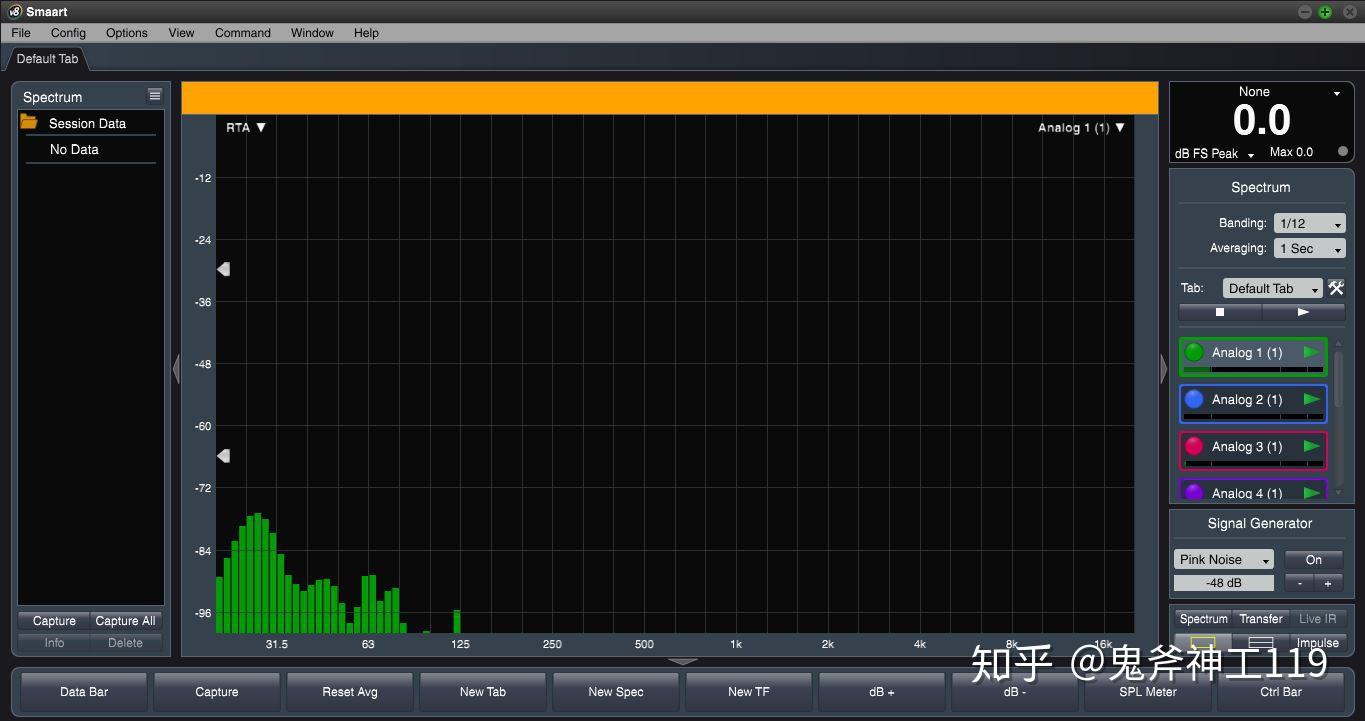This screenshot has width=1365, height=721.
Task: Click the SPL meter status indicator dot
Action: tap(1343, 152)
